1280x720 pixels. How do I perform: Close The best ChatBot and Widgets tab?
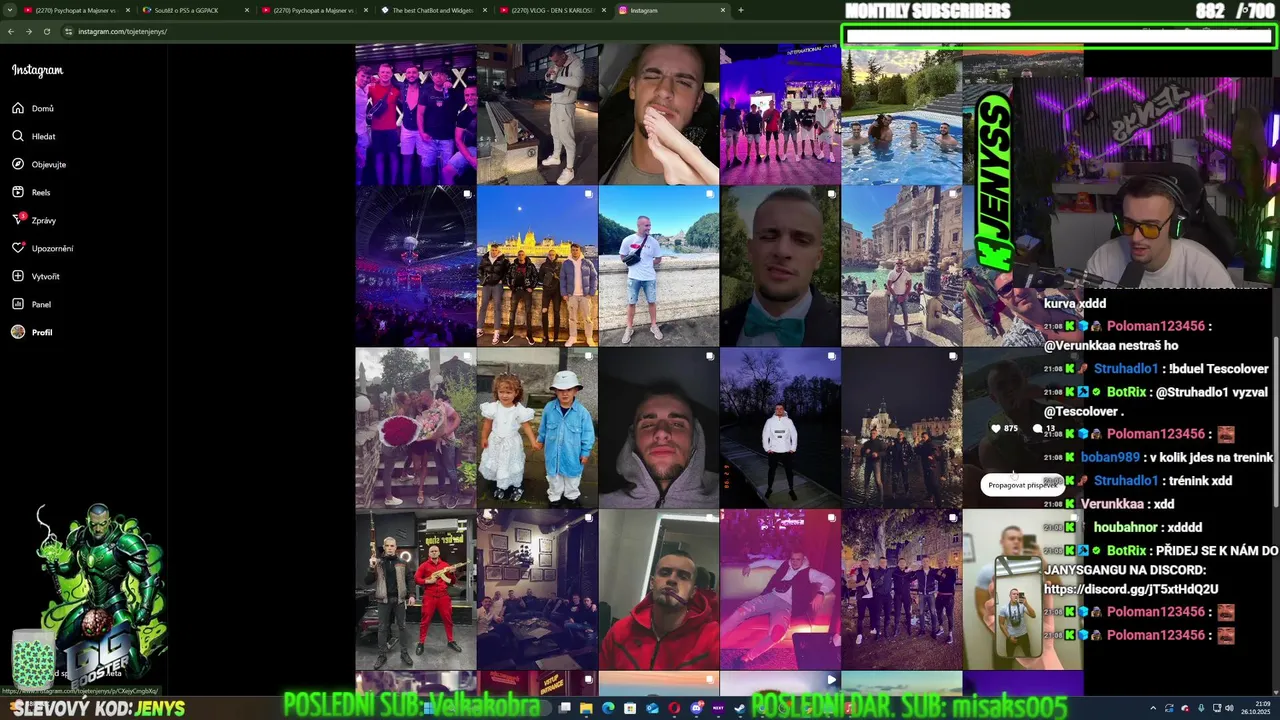coord(485,10)
